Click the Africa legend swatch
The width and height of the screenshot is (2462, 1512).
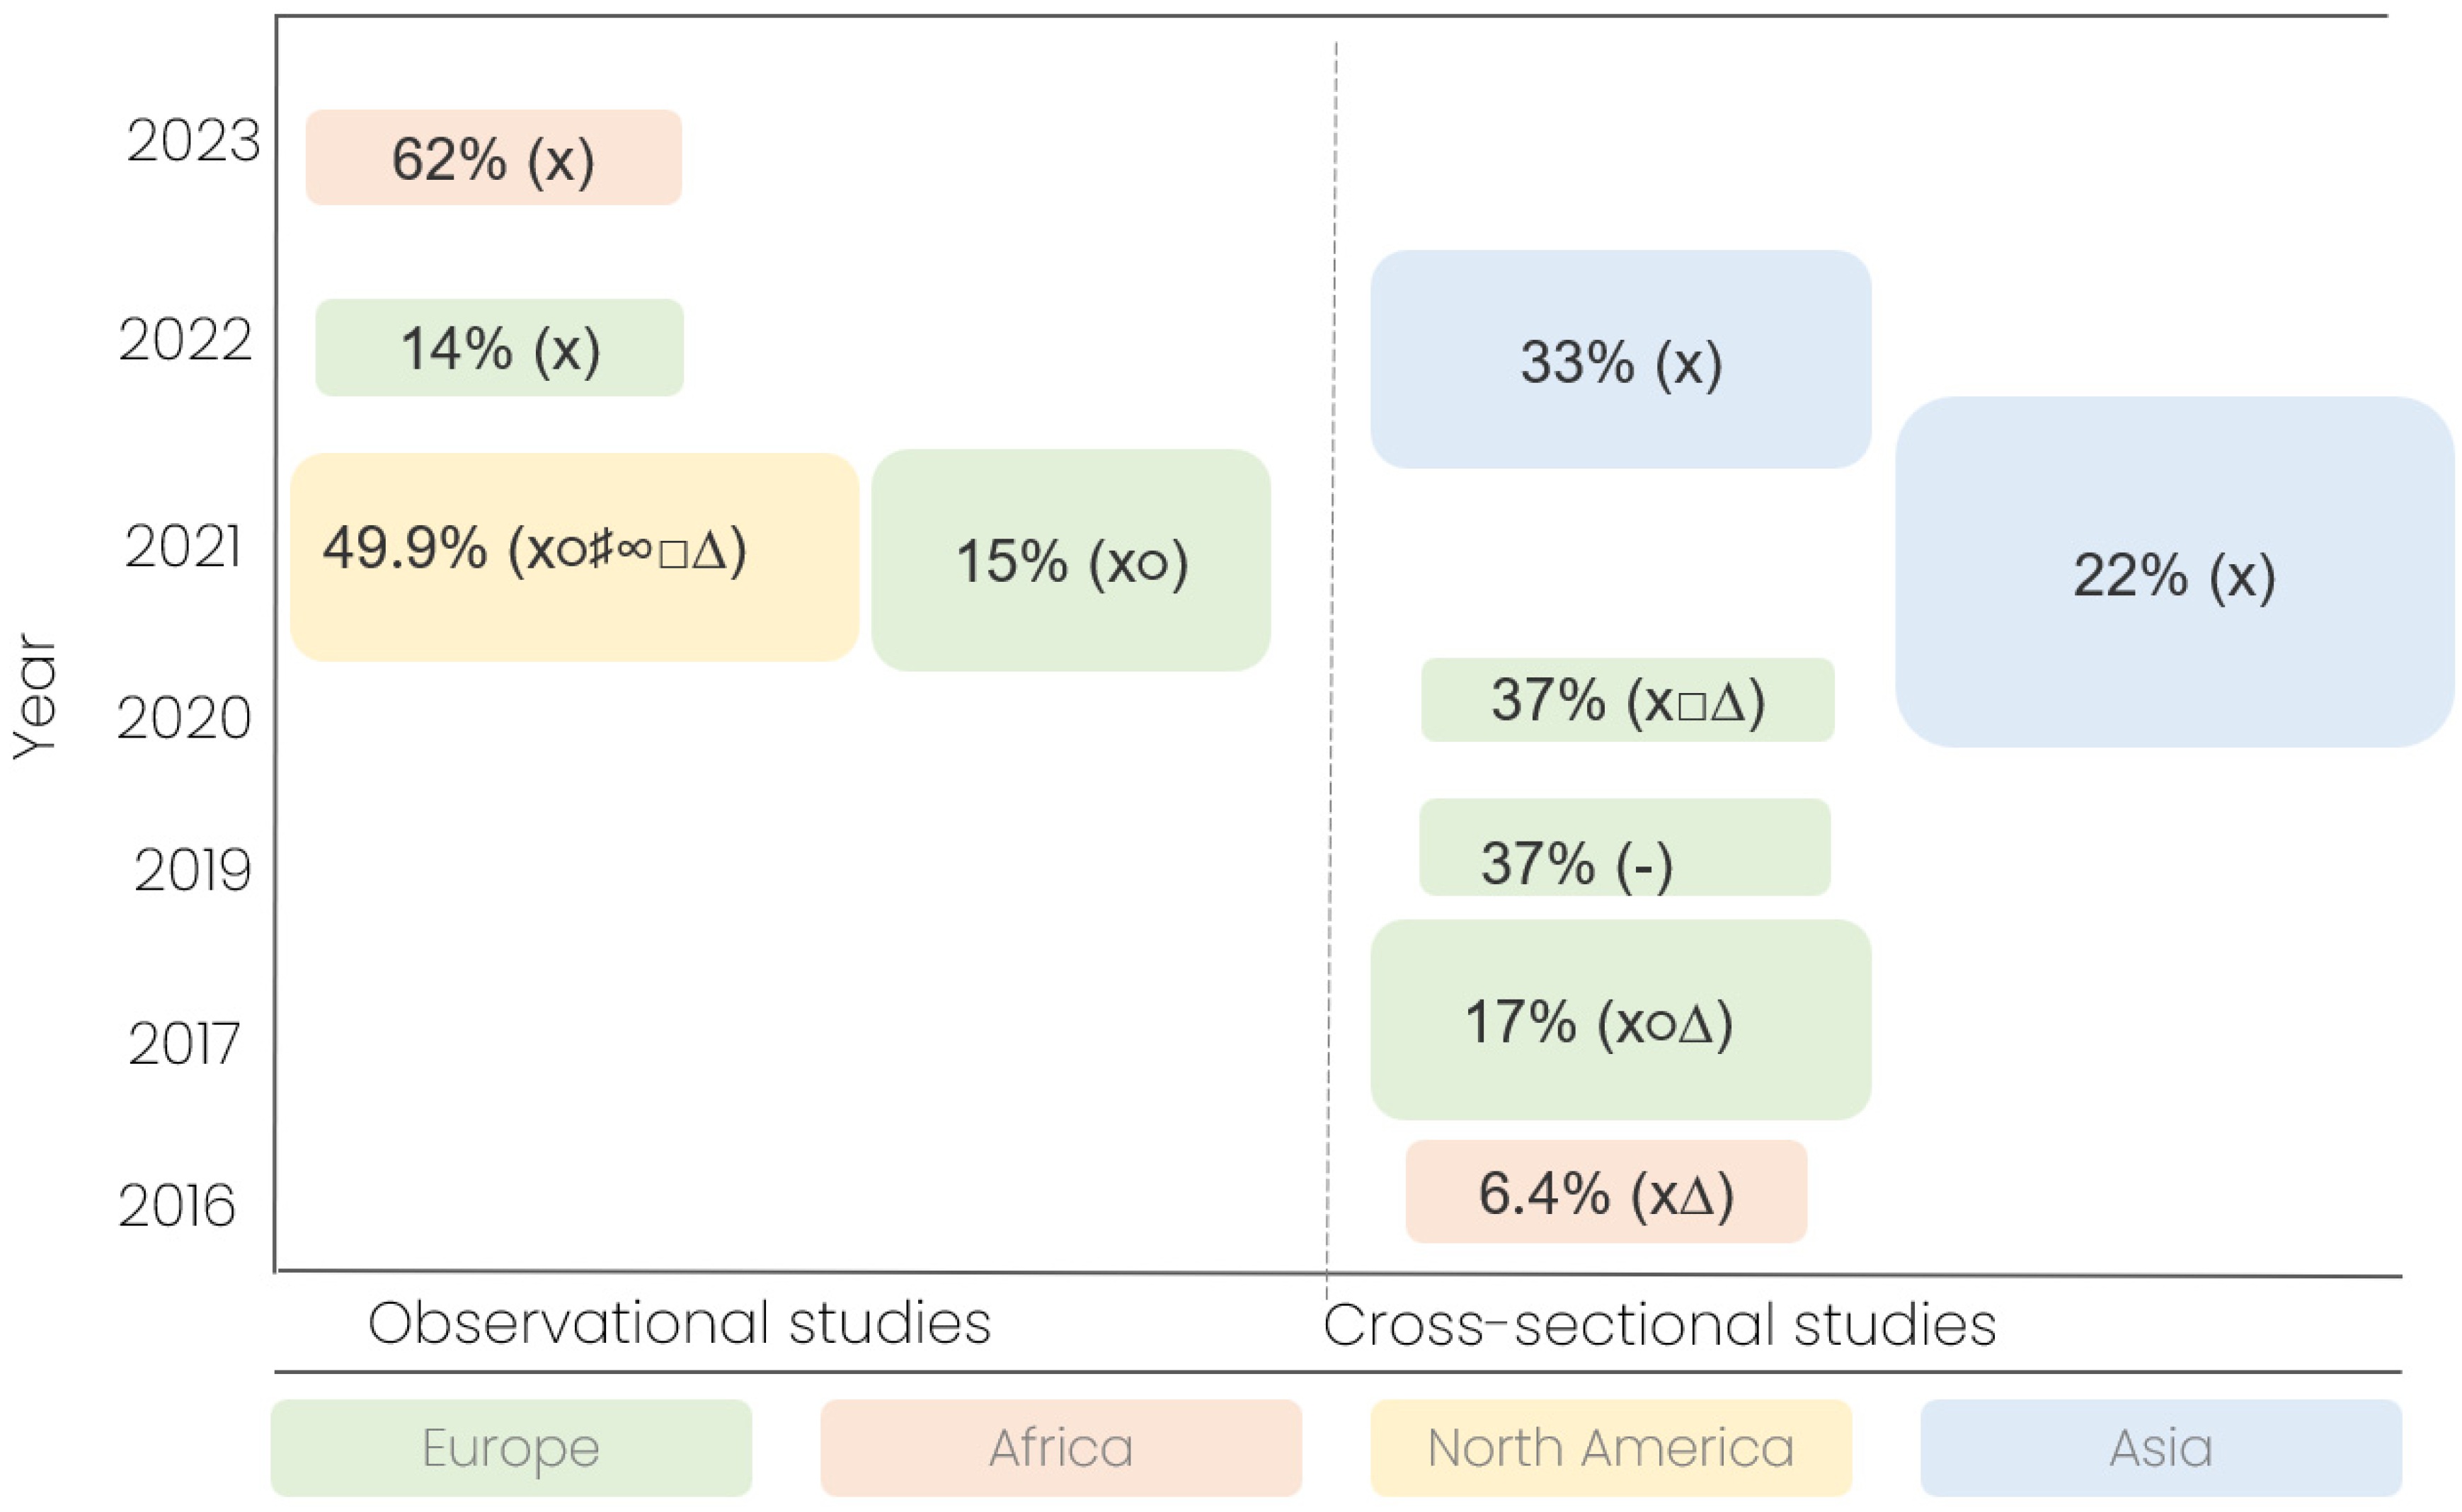pos(1060,1447)
